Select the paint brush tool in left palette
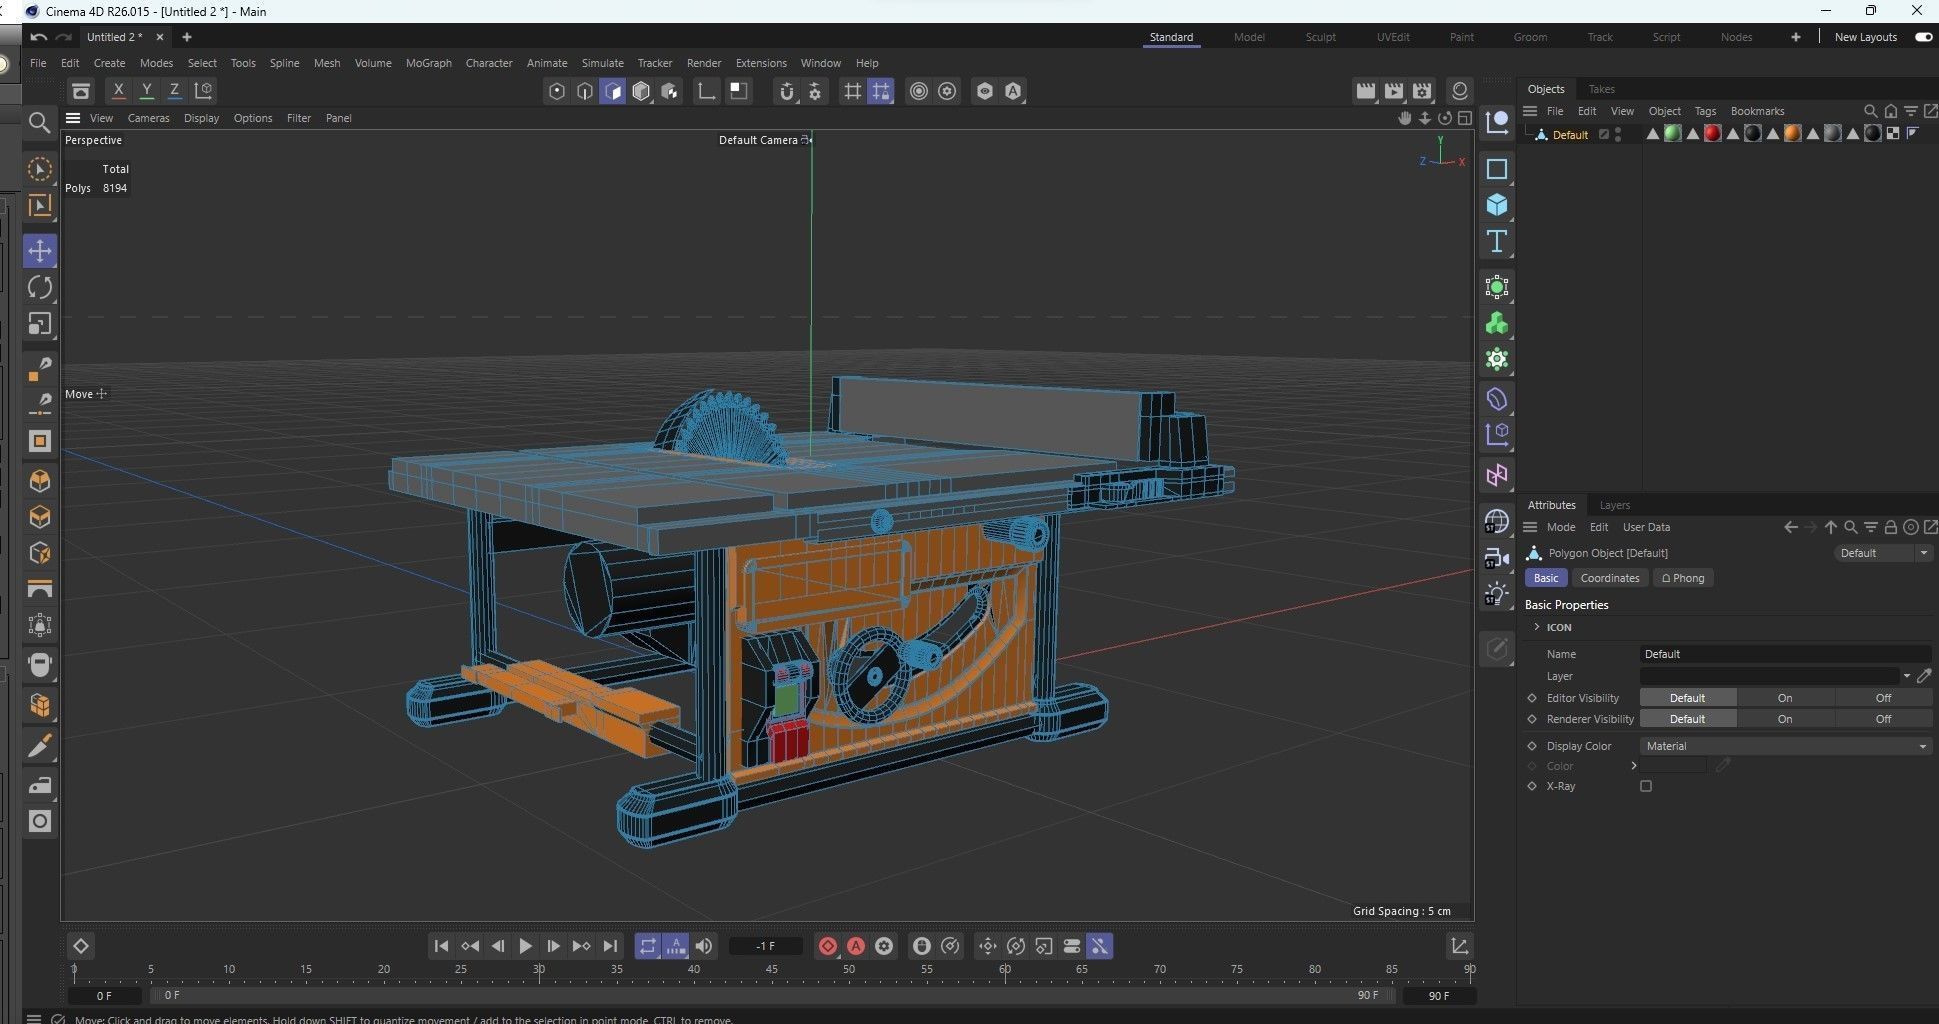1939x1024 pixels. tap(40, 746)
